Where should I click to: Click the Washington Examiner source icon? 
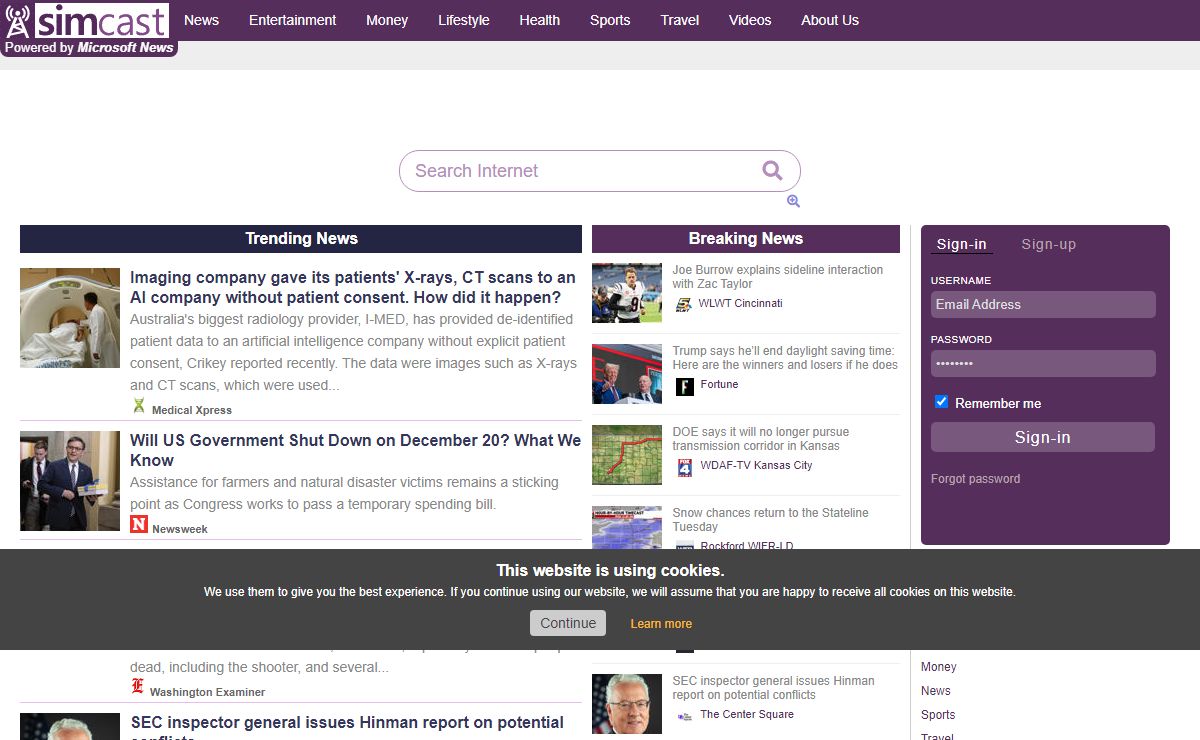(x=138, y=687)
